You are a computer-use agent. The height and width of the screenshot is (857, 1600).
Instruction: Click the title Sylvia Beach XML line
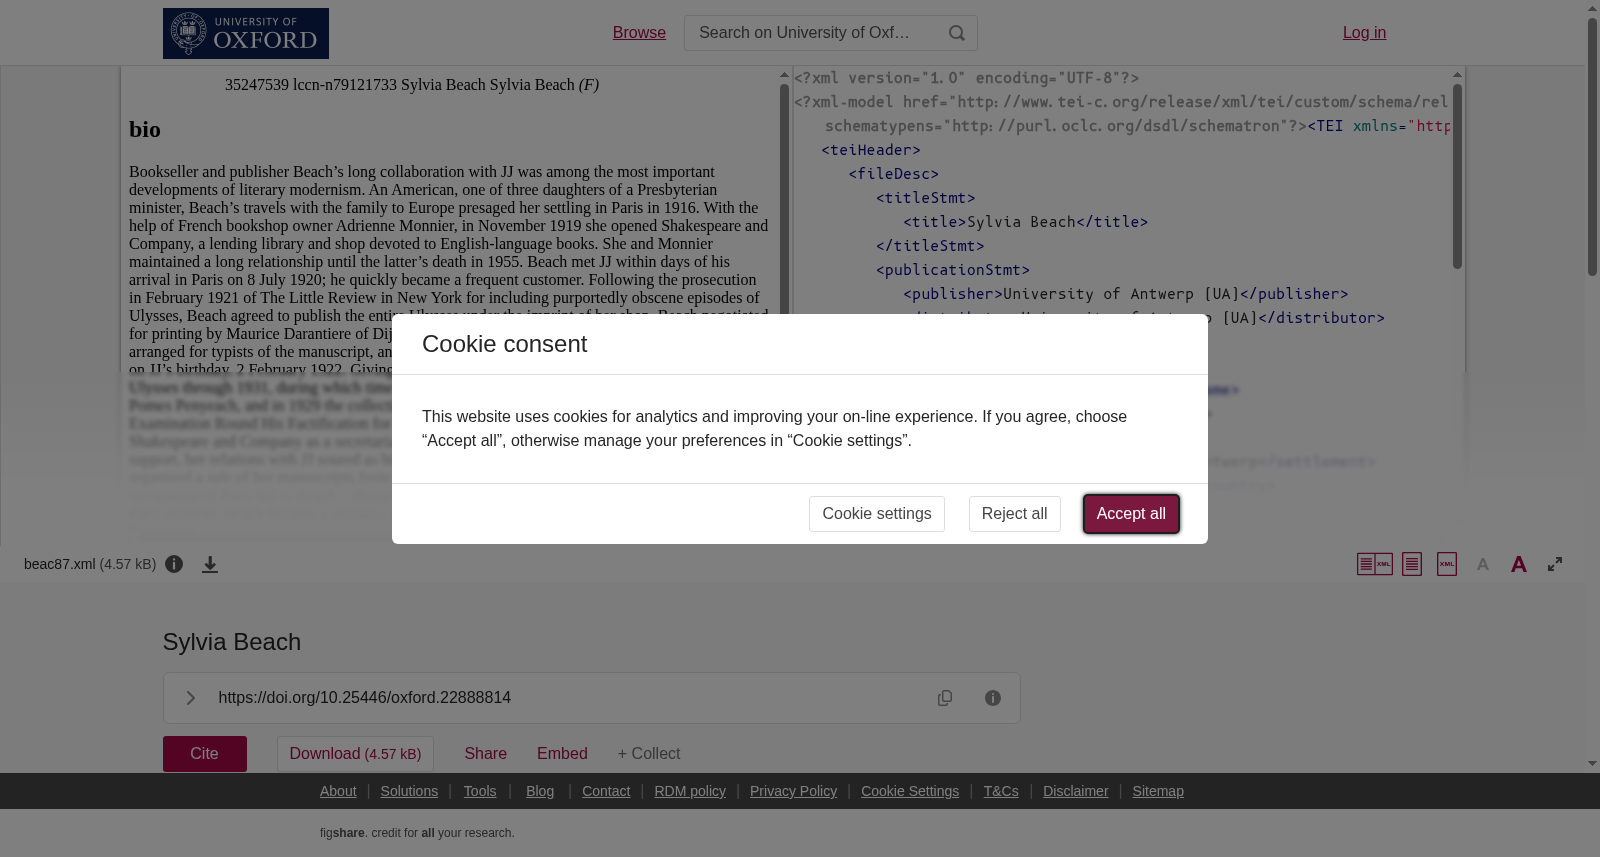(1026, 222)
